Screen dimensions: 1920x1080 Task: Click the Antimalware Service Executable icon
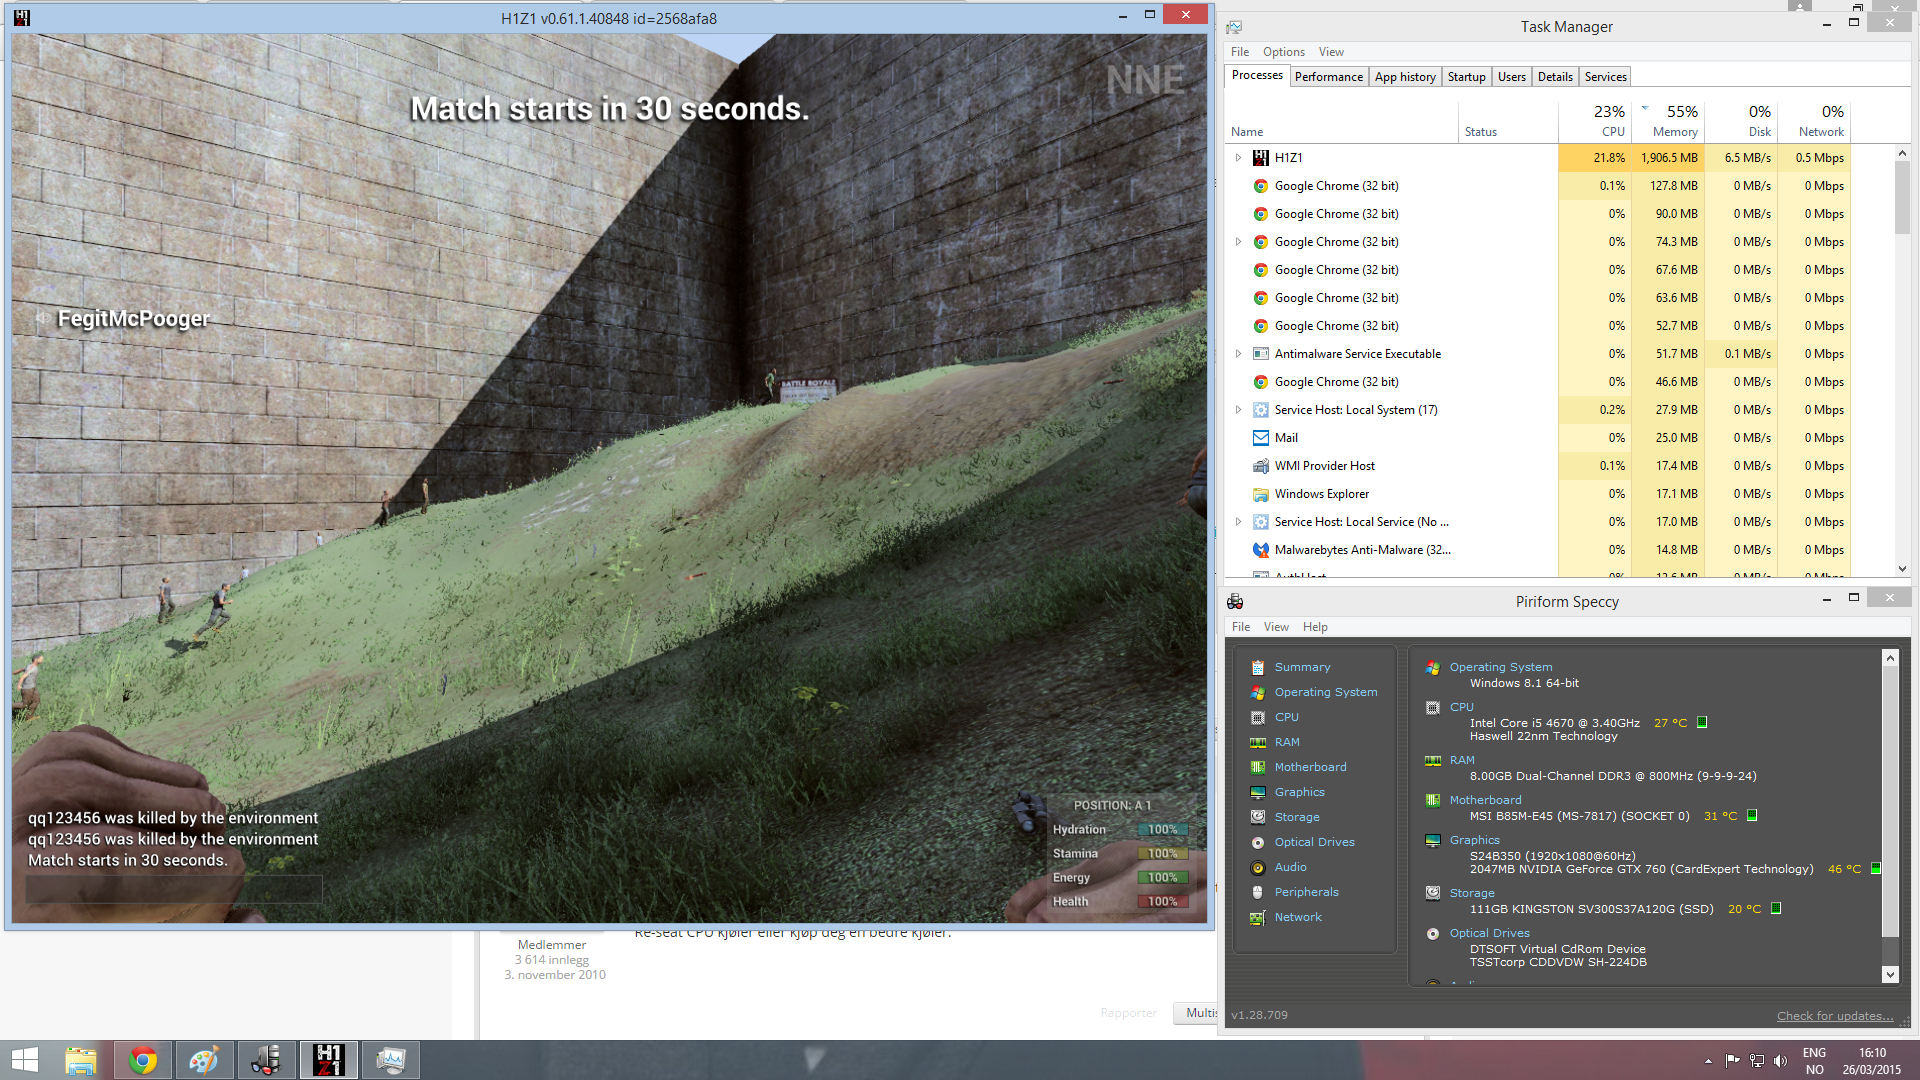(x=1261, y=354)
